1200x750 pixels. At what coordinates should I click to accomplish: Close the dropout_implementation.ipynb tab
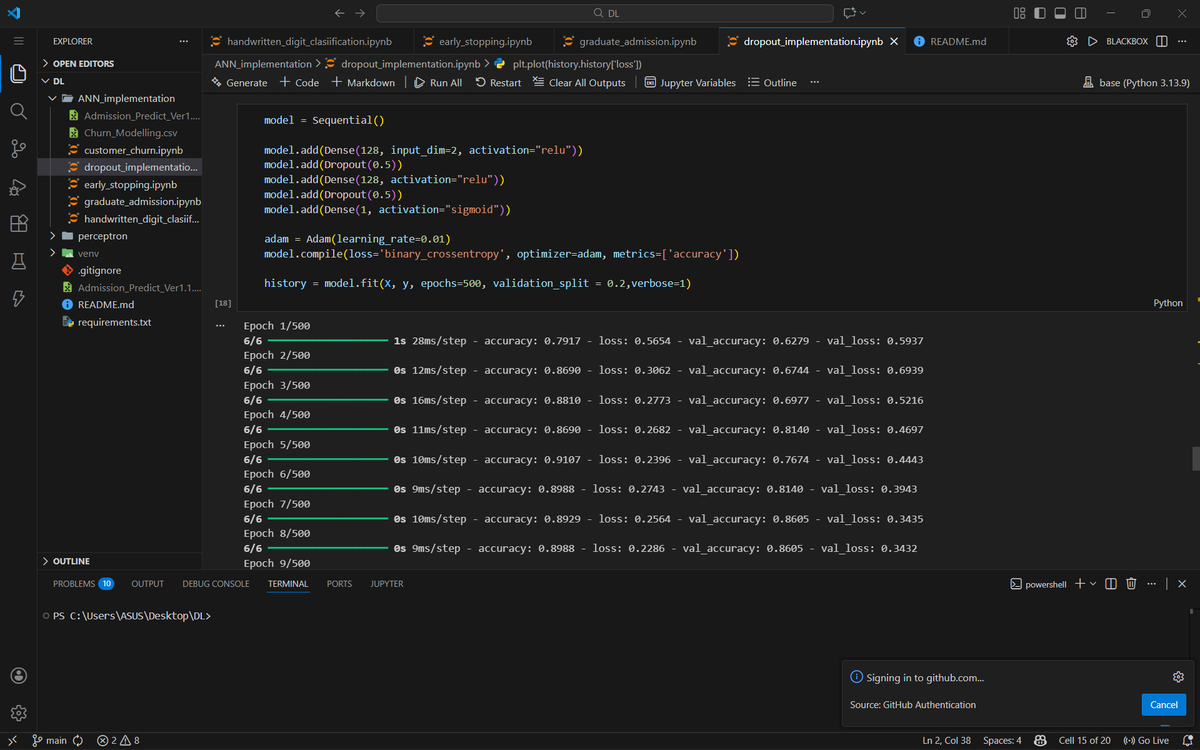coord(893,41)
